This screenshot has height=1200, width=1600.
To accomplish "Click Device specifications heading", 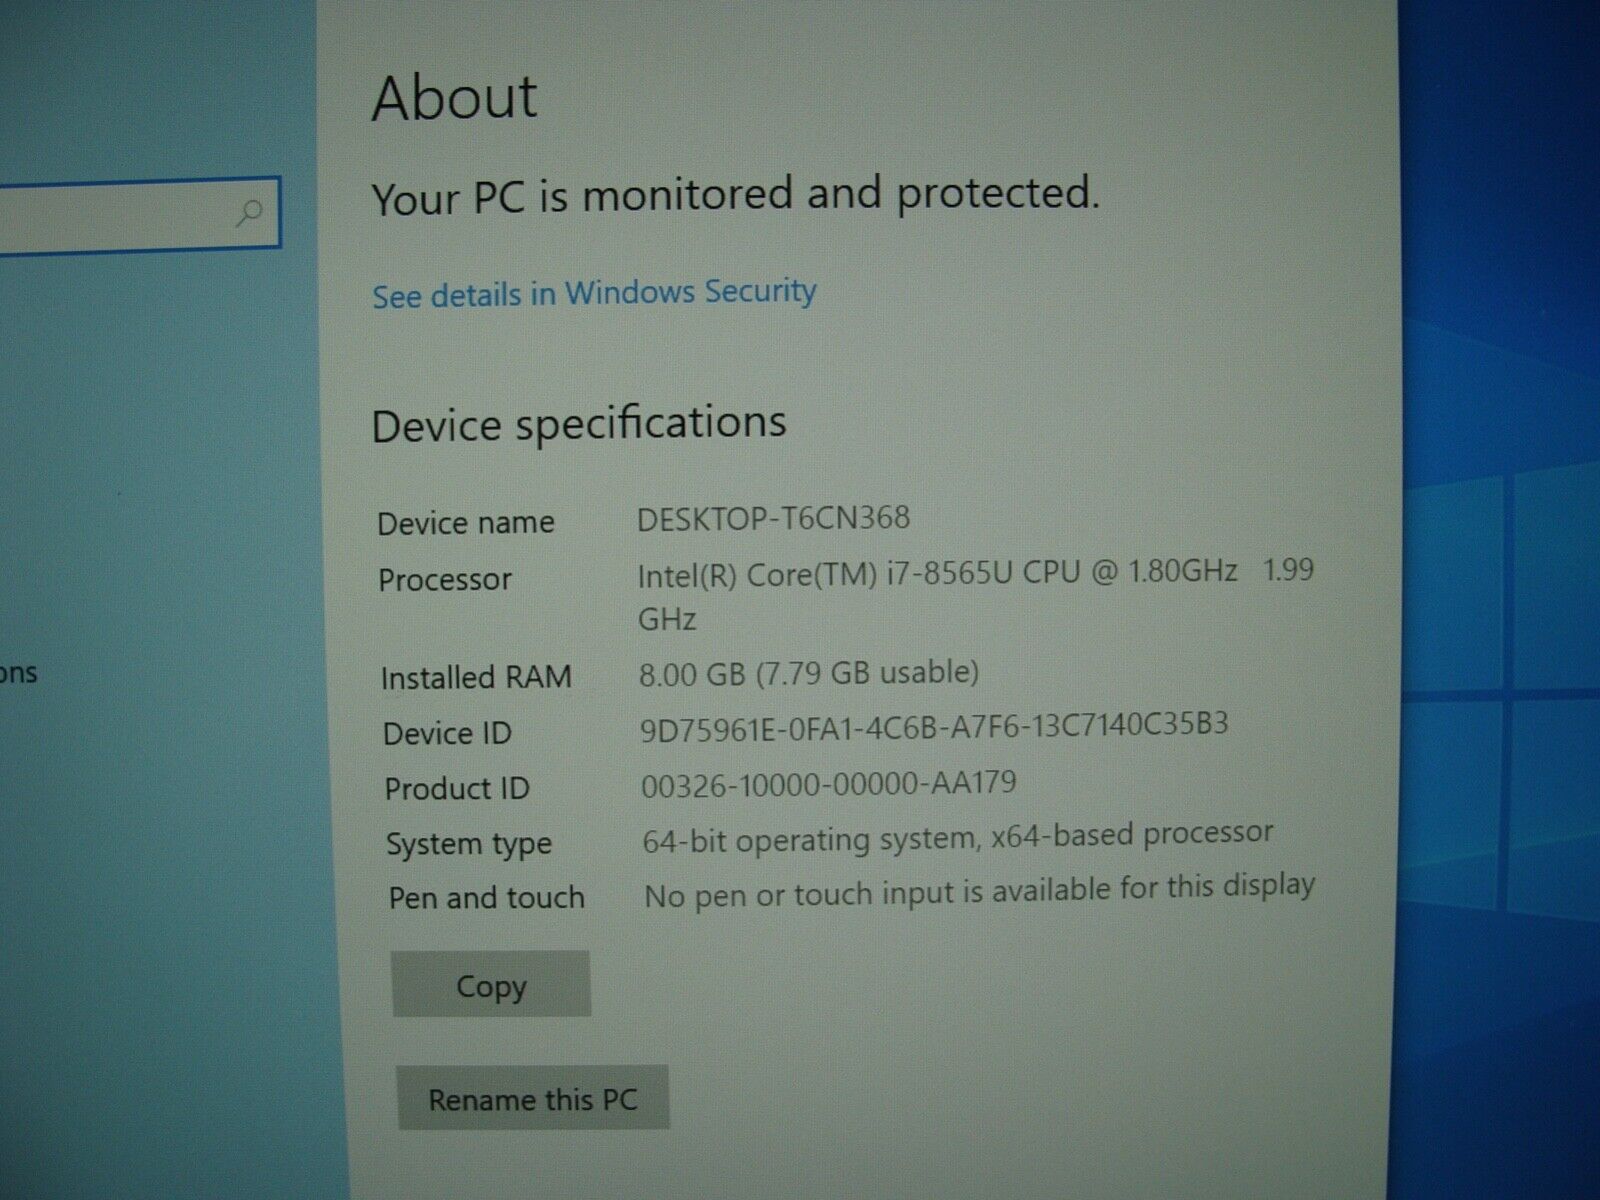I will point(579,423).
